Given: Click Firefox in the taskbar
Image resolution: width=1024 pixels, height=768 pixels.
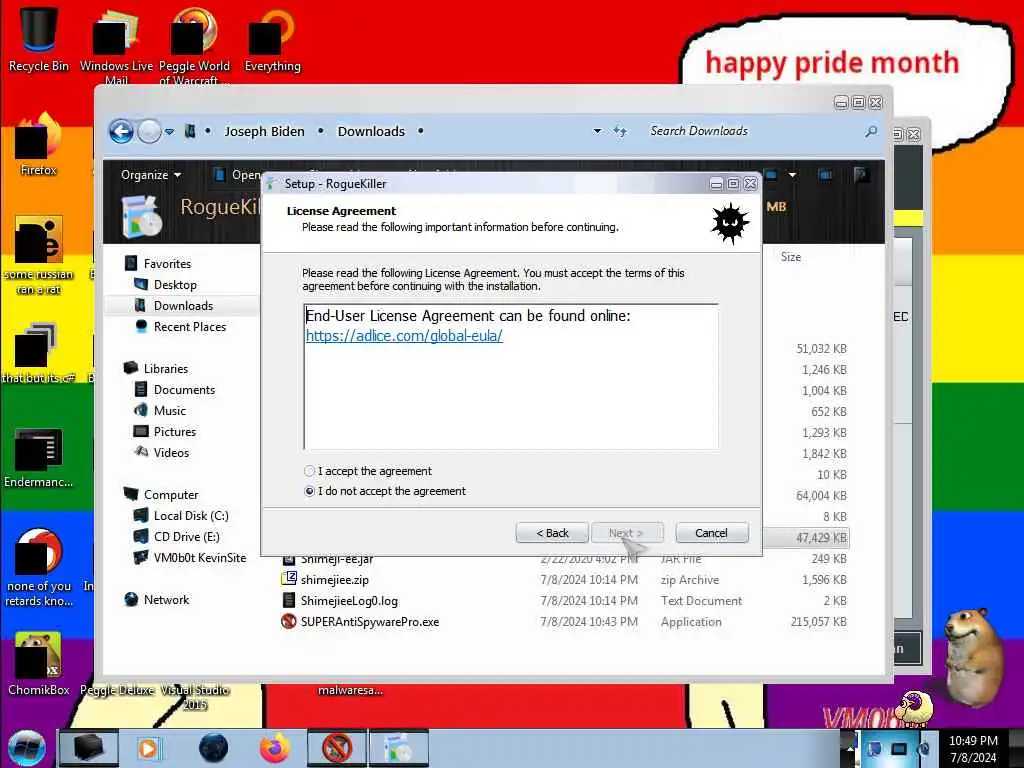Looking at the screenshot, I should point(275,748).
